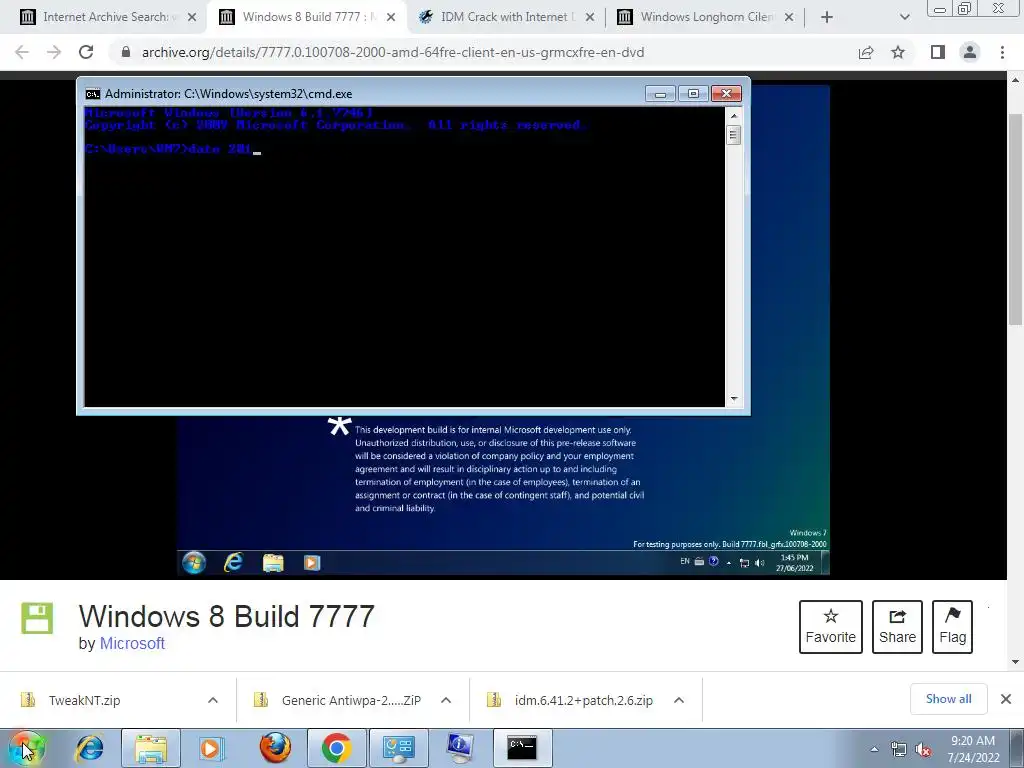Open idm.6.41.2+patch.2.6.zip download

(x=584, y=701)
